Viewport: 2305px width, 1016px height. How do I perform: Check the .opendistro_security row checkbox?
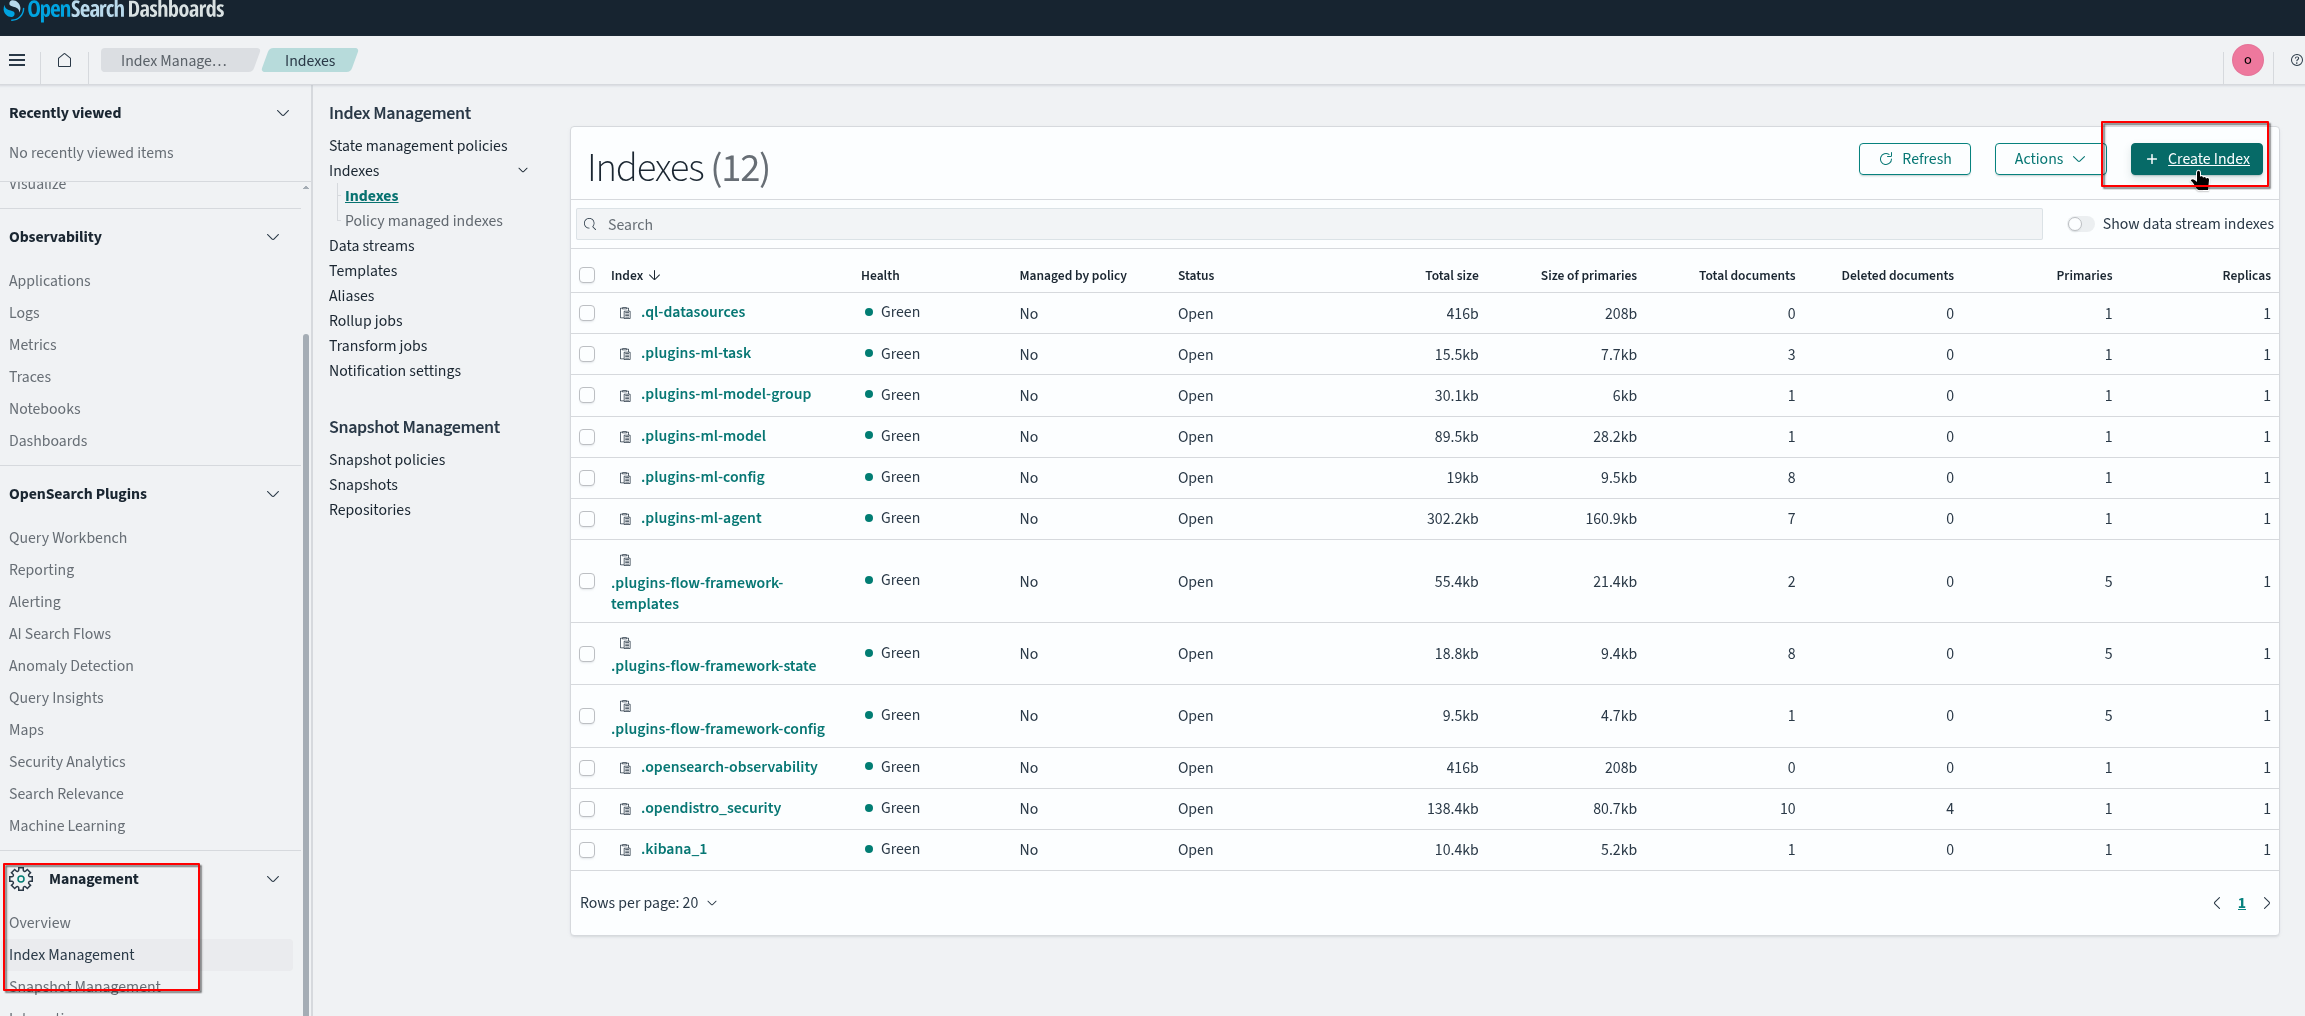coord(587,809)
